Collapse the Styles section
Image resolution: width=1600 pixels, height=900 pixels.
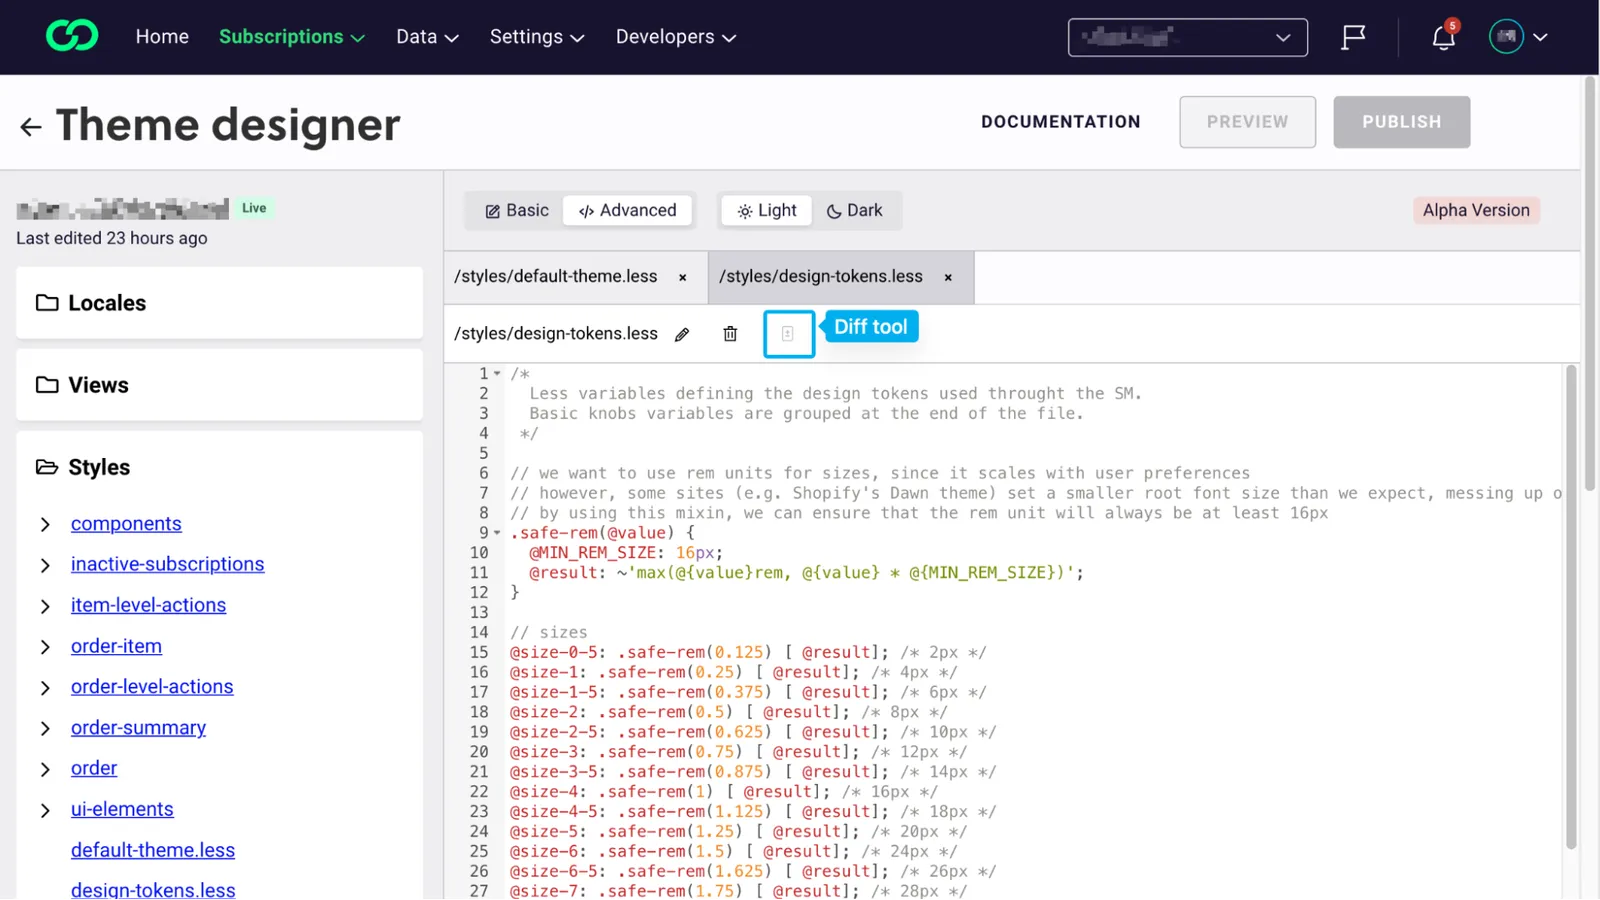[219, 467]
